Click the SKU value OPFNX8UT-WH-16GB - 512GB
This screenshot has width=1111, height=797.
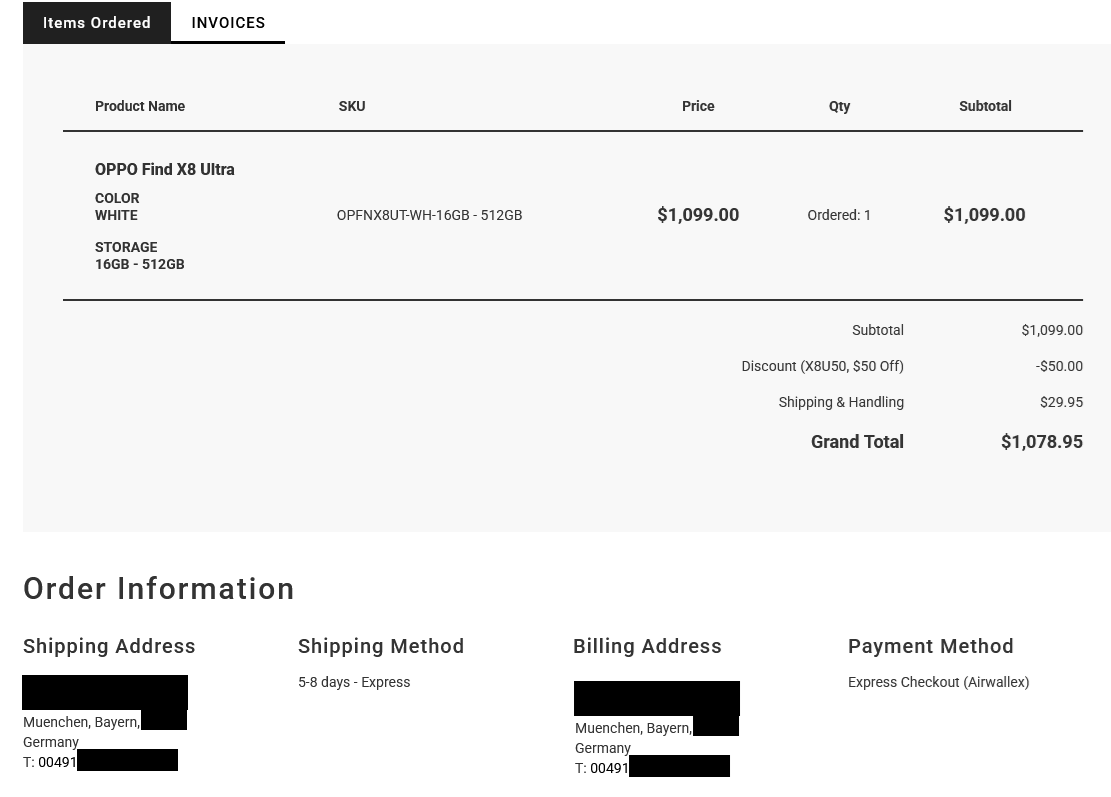click(429, 215)
